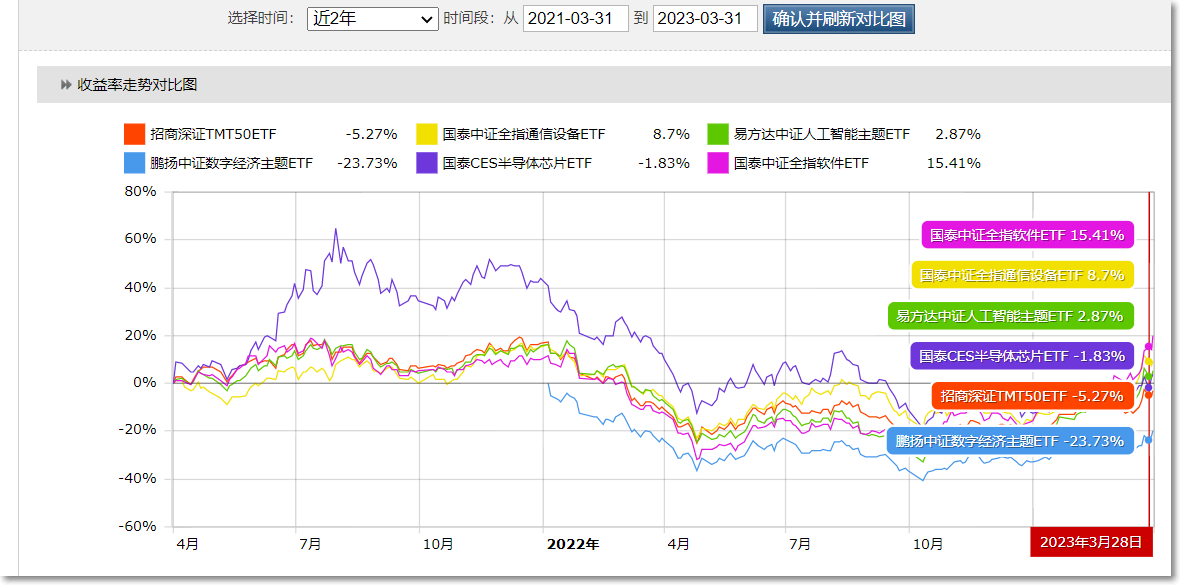Click the red 2023年3月28日 date marker
Image resolution: width=1180 pixels, height=585 pixels.
(1090, 541)
